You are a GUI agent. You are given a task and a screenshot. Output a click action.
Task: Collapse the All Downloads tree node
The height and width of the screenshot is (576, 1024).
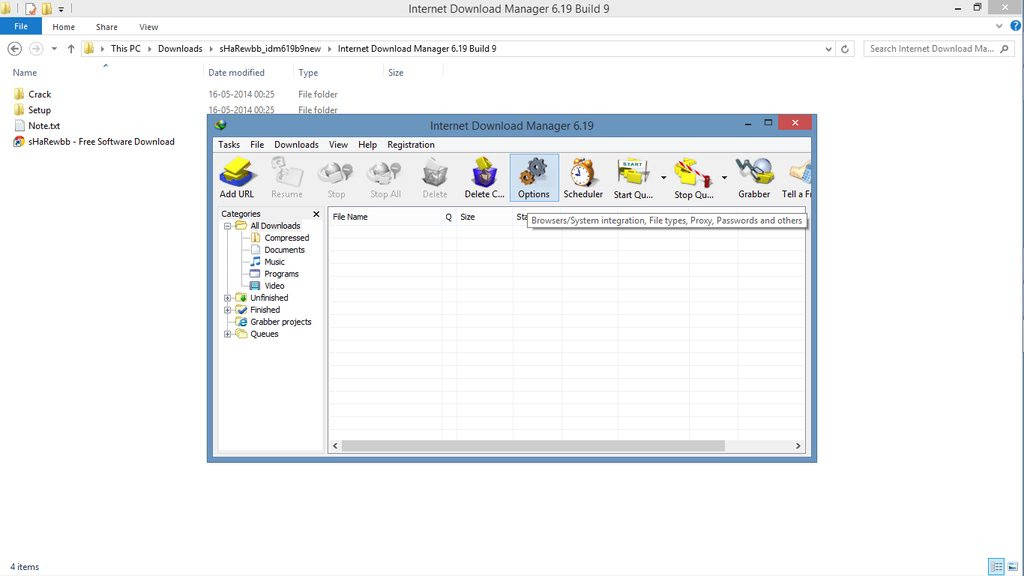(x=227, y=226)
